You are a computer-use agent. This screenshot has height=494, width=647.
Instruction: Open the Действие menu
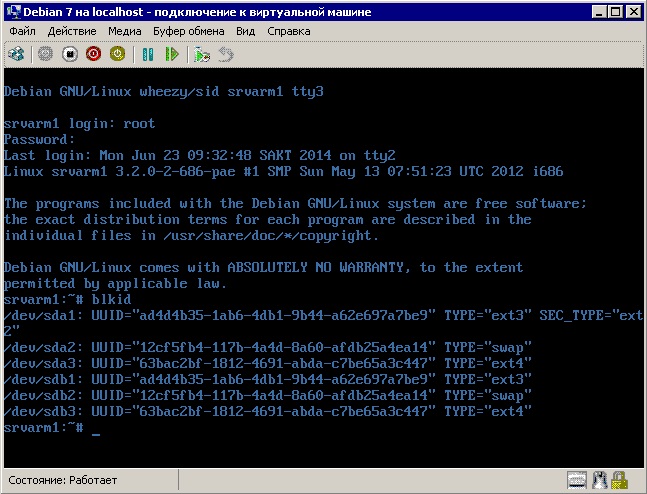tap(72, 31)
